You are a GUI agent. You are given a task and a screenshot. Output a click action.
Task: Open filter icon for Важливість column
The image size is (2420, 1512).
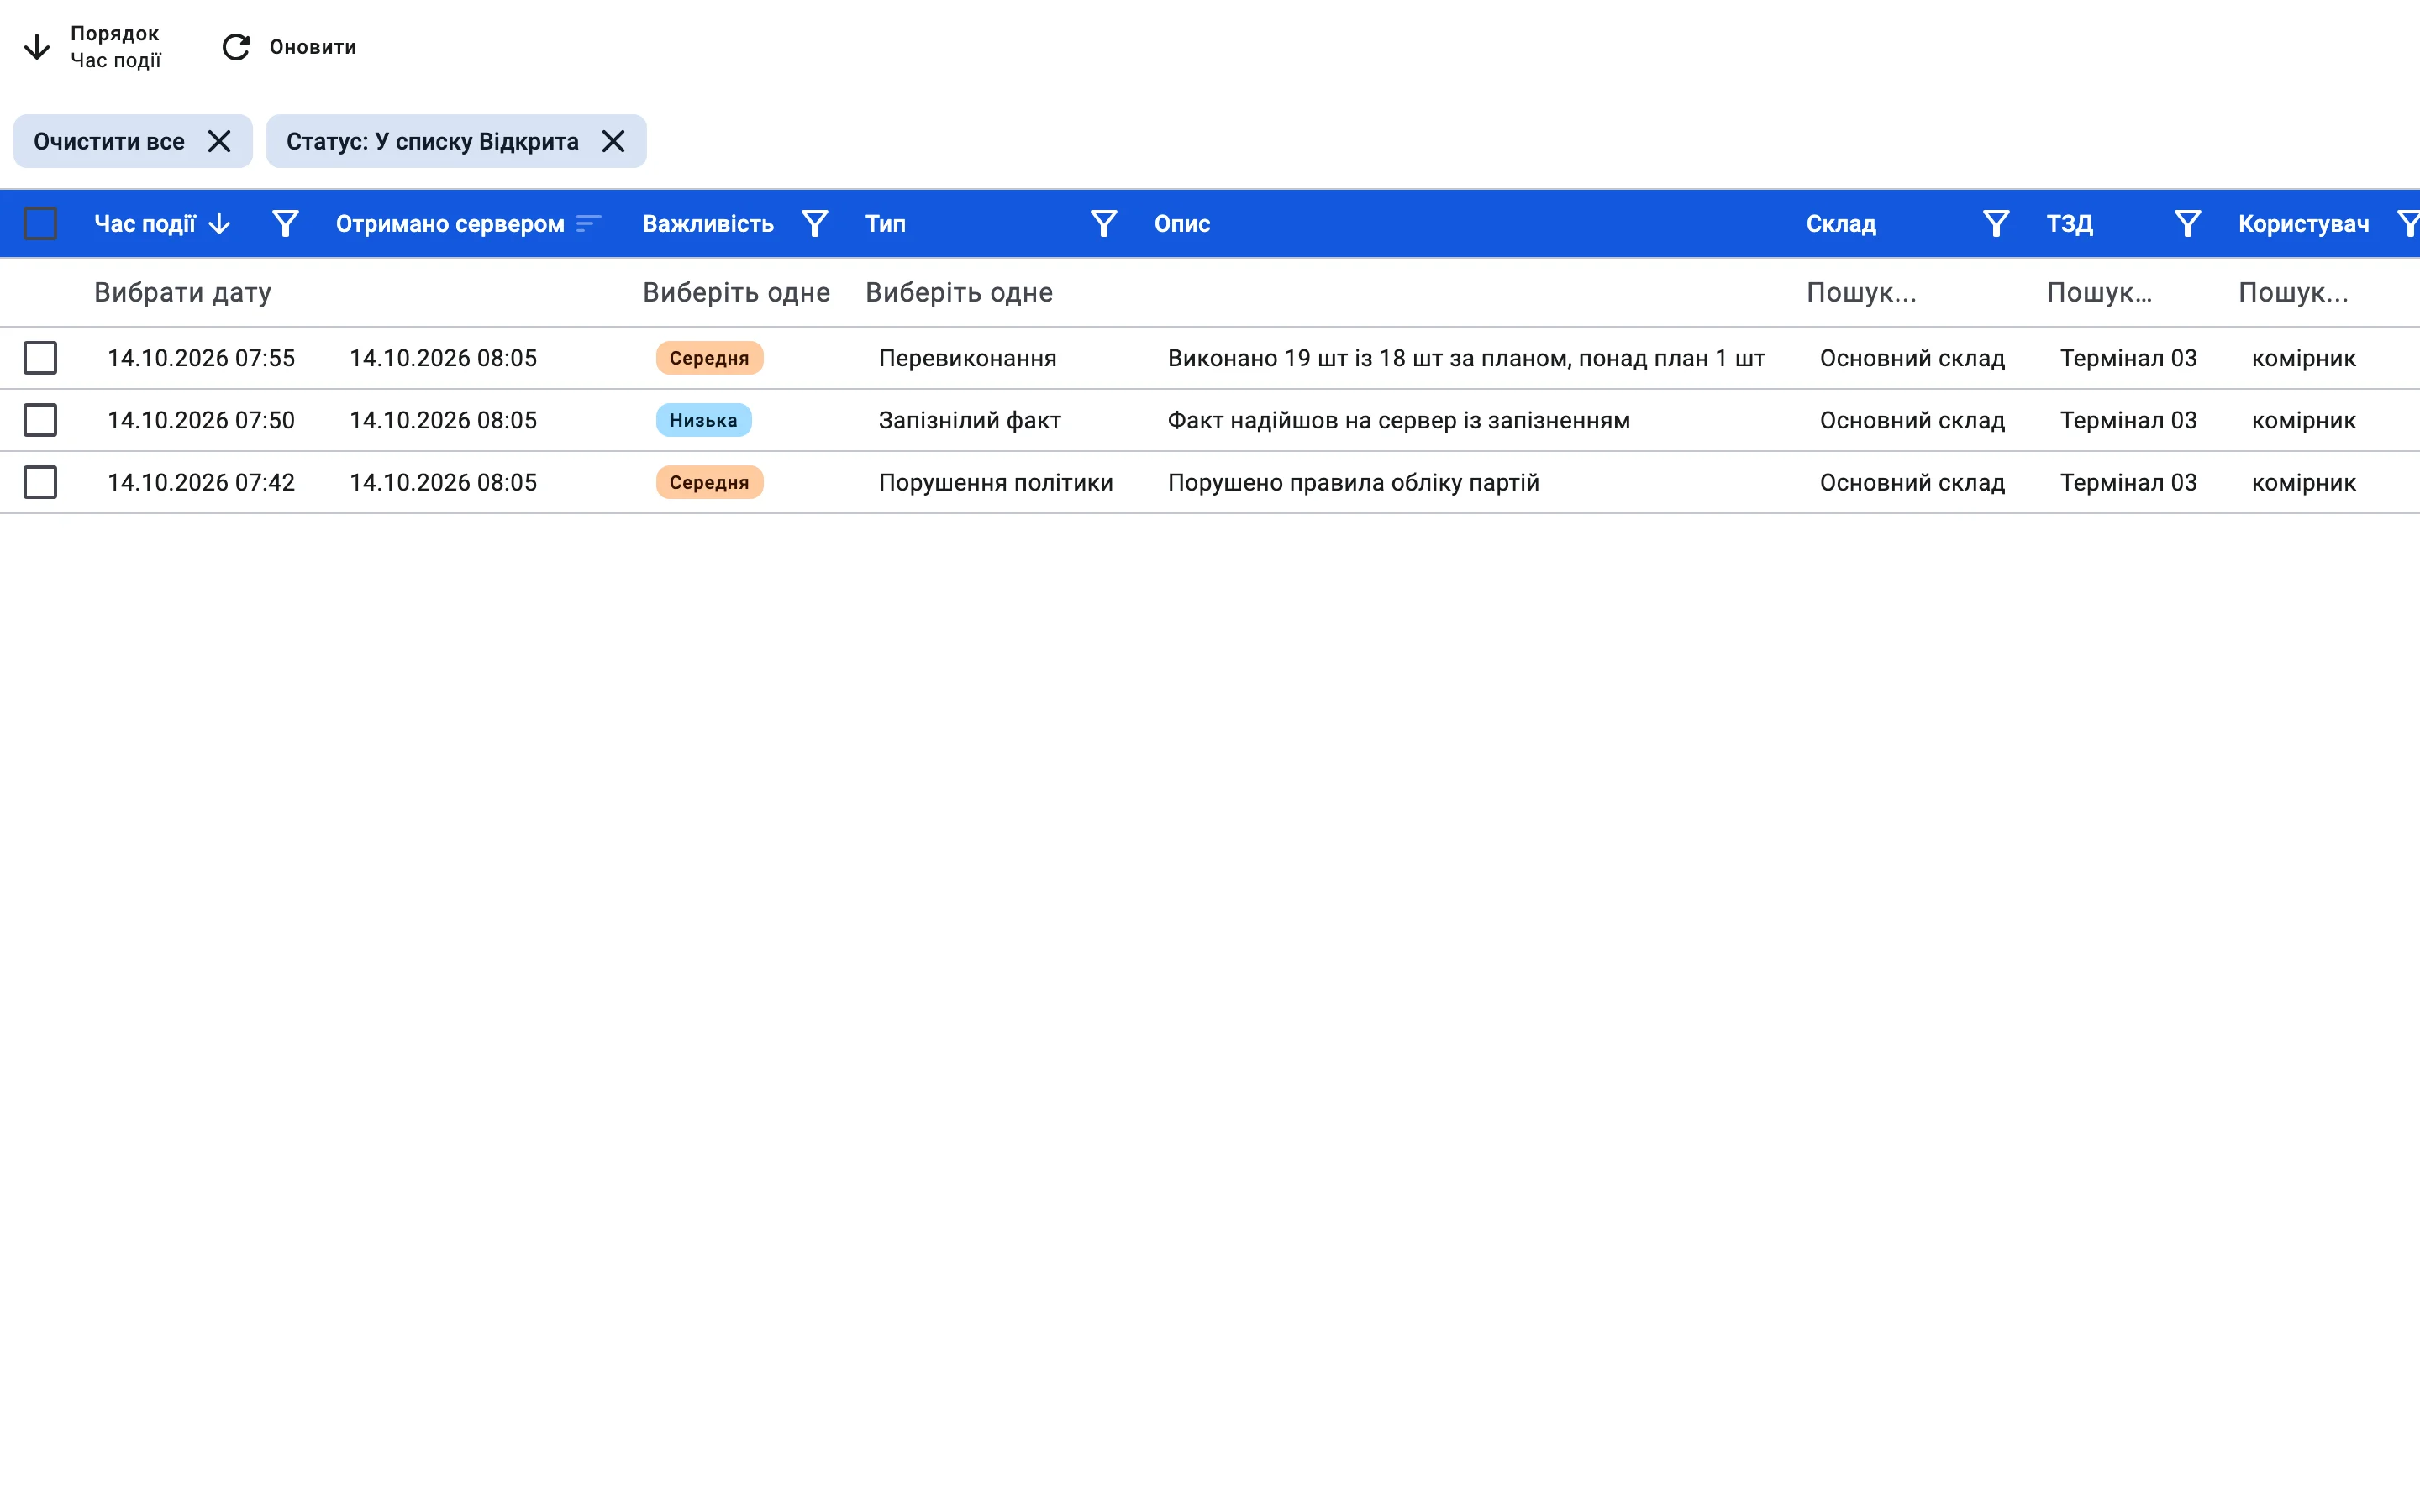coord(815,224)
